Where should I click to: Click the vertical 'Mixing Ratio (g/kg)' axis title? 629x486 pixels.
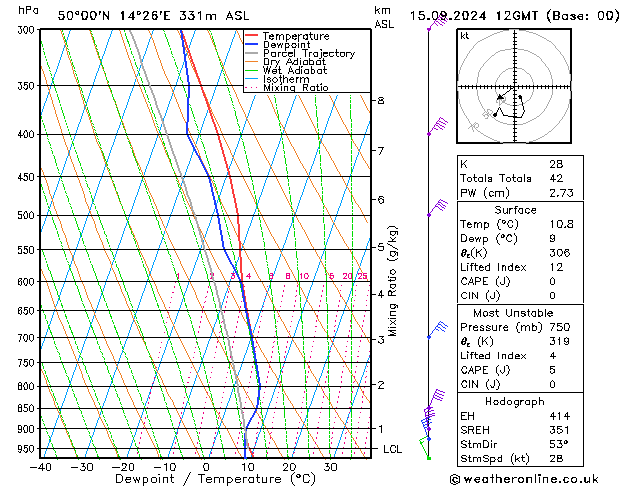click(392, 281)
